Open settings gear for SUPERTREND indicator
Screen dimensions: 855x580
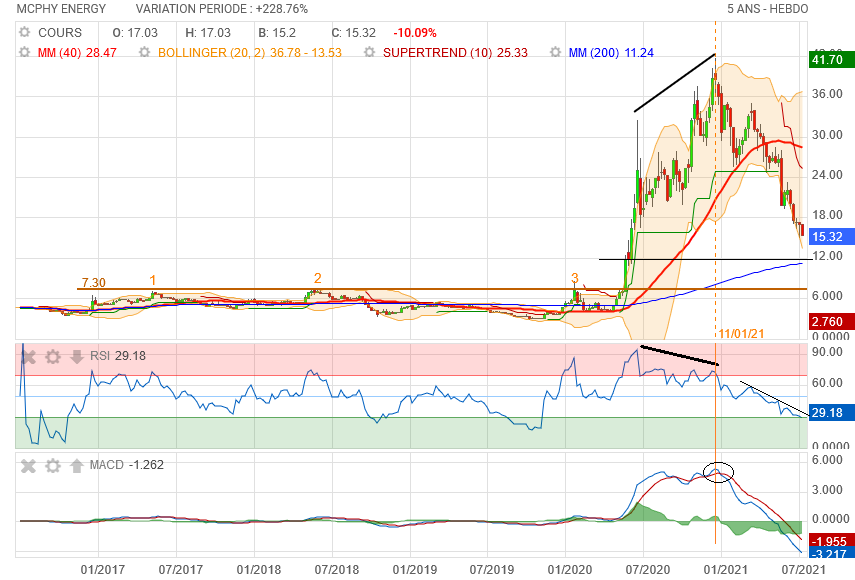[x=370, y=52]
